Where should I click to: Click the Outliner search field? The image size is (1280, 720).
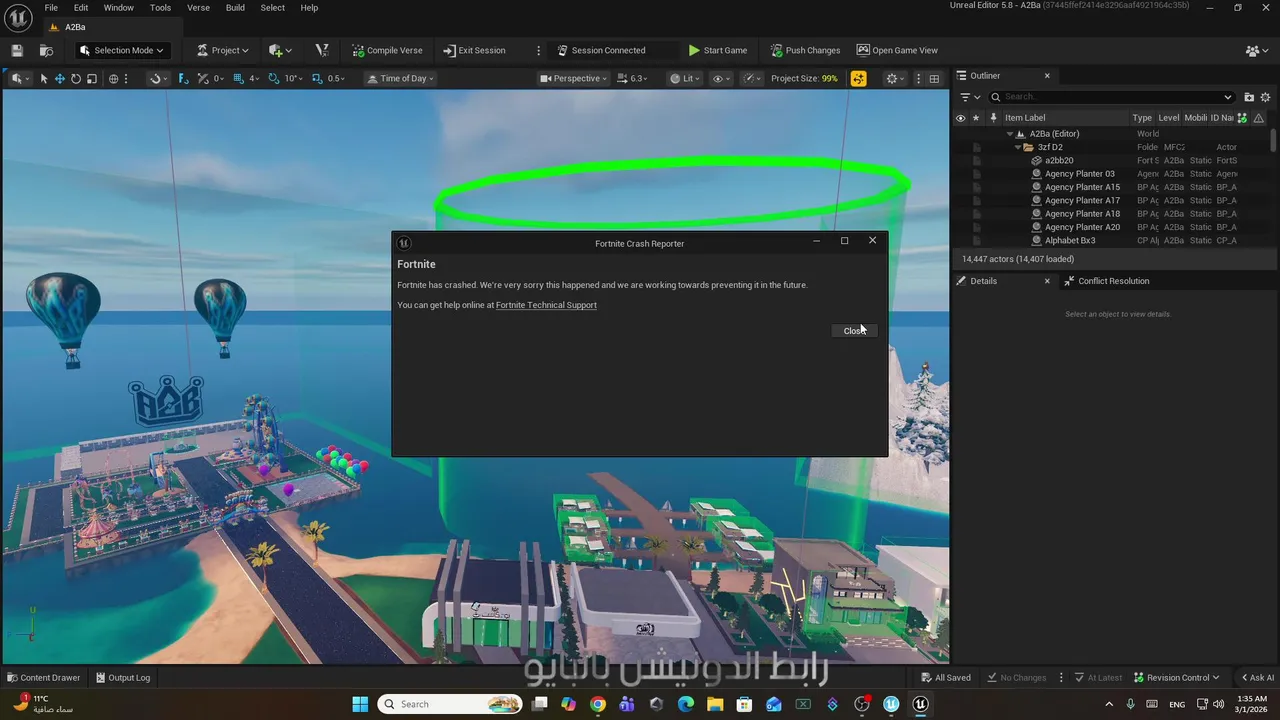[x=1112, y=97]
